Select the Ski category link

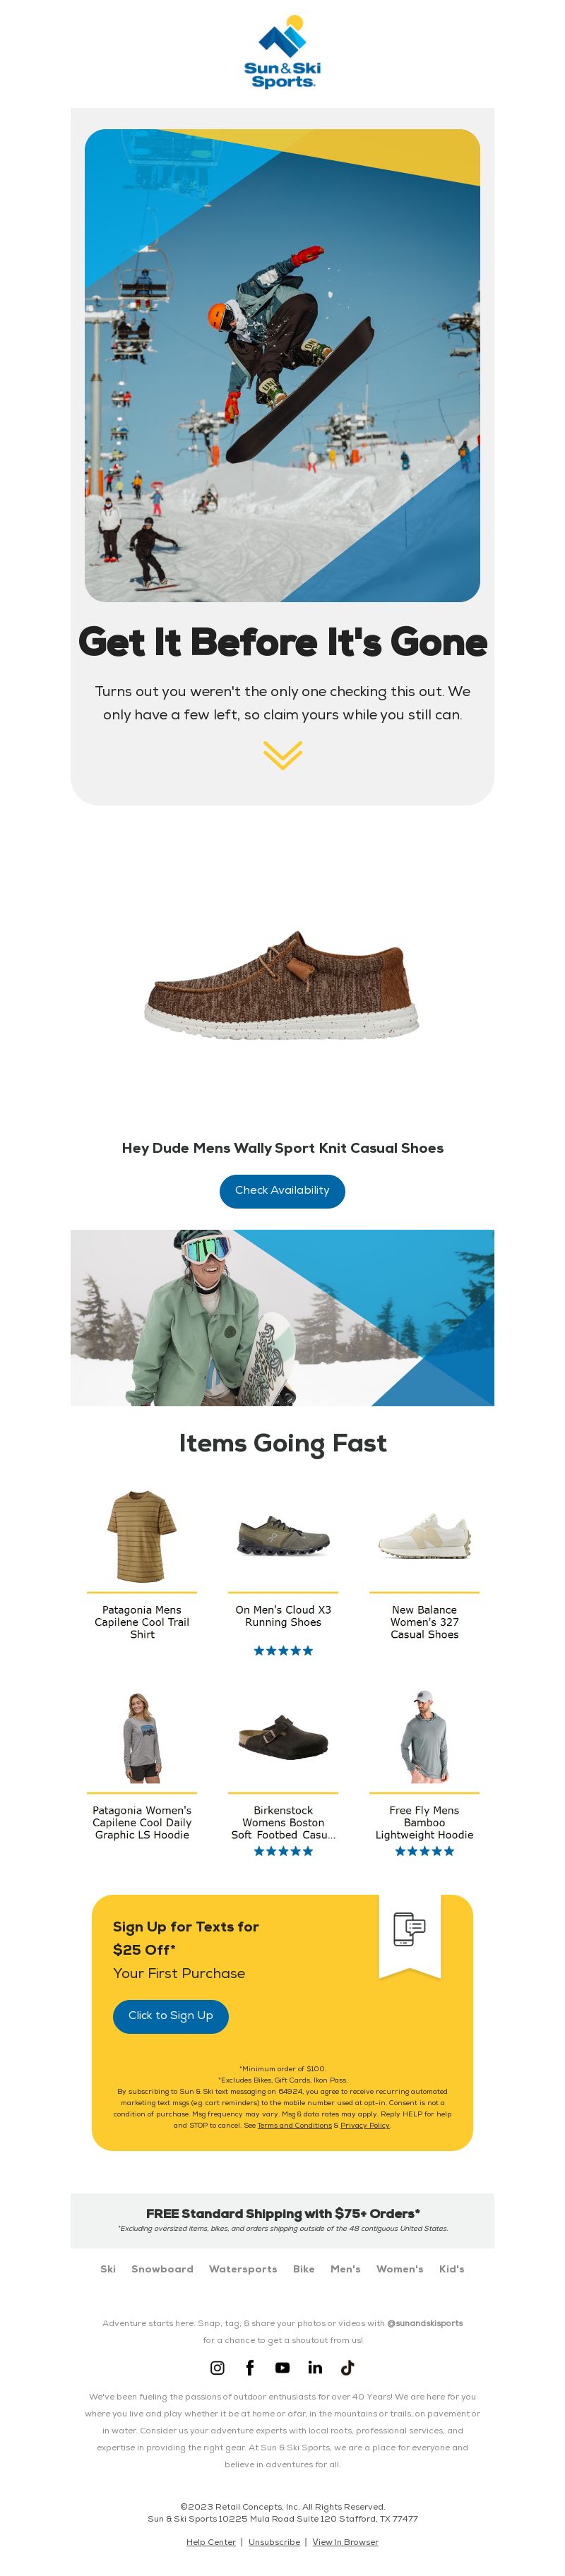[x=108, y=2268]
